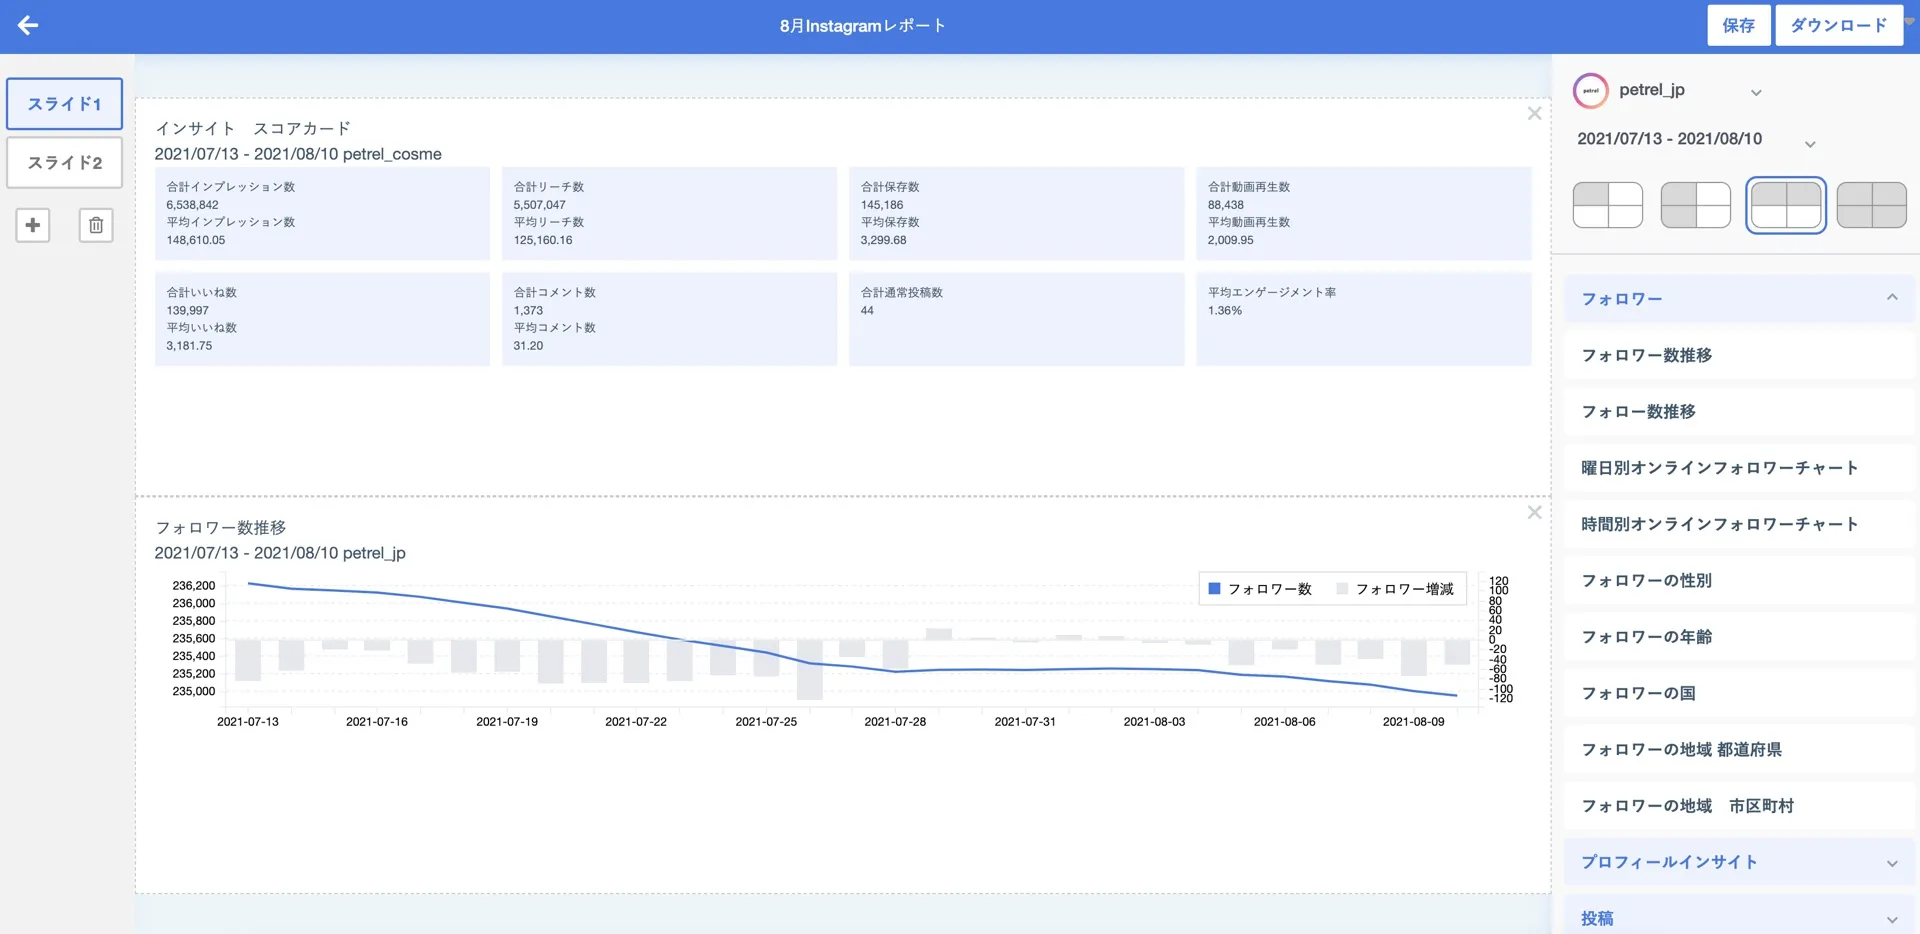Choose the top-left quarter layout icon
1920x934 pixels.
(x=1607, y=205)
